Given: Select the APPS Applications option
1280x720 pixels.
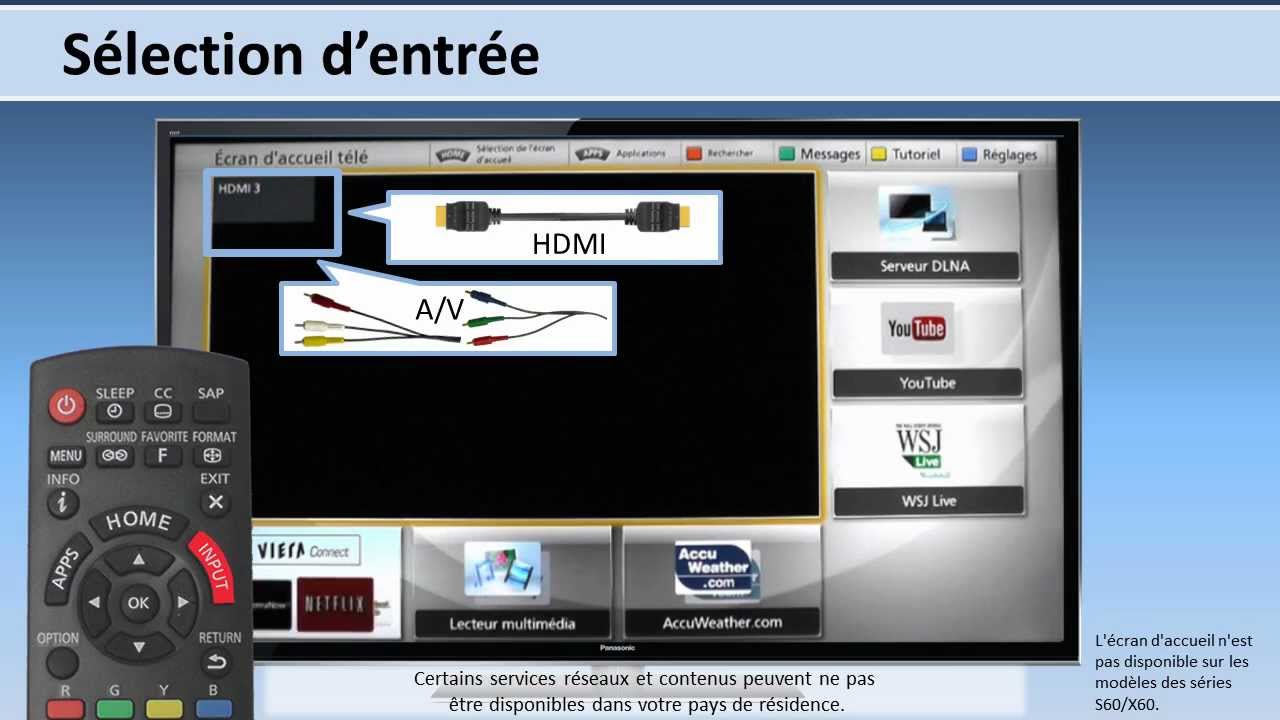Looking at the screenshot, I should [620, 153].
